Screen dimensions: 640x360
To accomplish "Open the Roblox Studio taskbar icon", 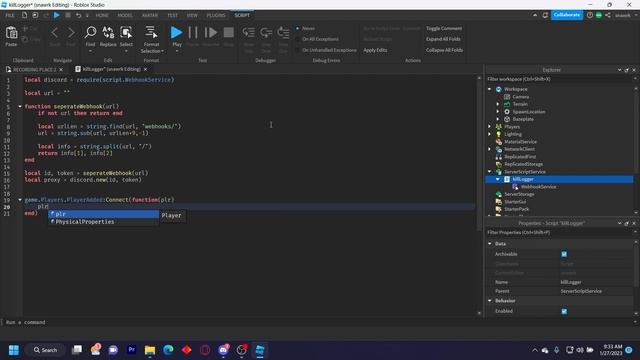I will point(260,350).
